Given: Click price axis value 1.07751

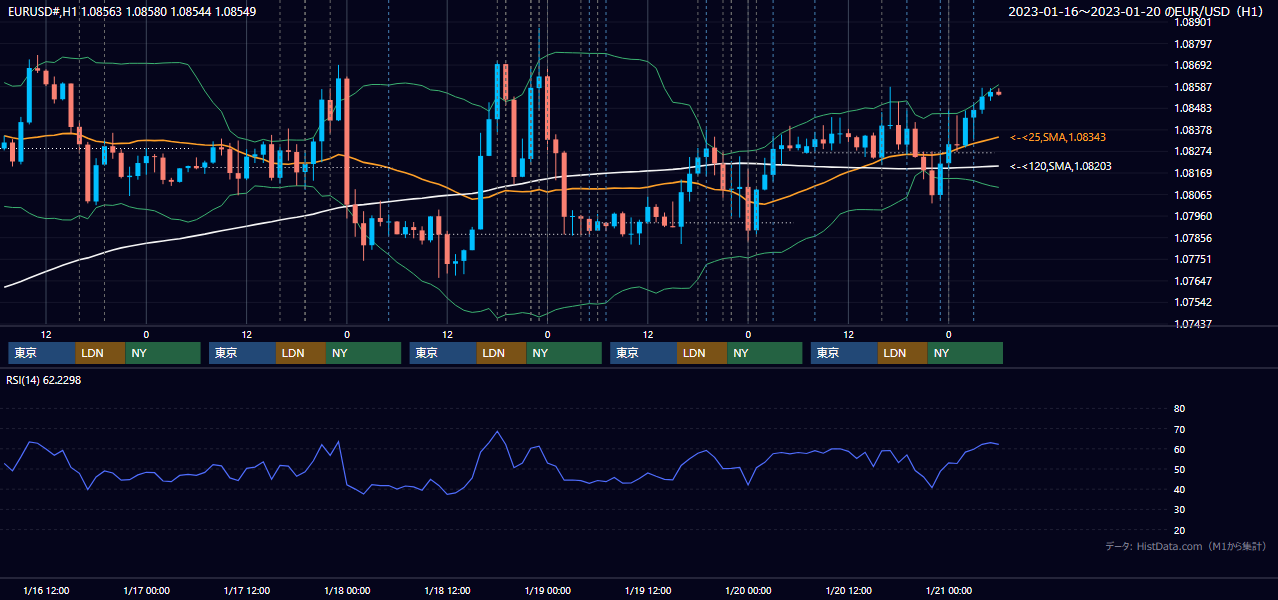Looking at the screenshot, I should (1192, 259).
